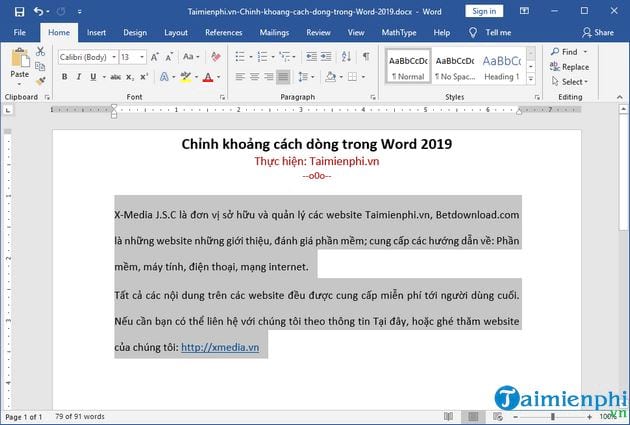Toggle Italic formatting
Image resolution: width=630 pixels, height=425 pixels.
pos(79,77)
